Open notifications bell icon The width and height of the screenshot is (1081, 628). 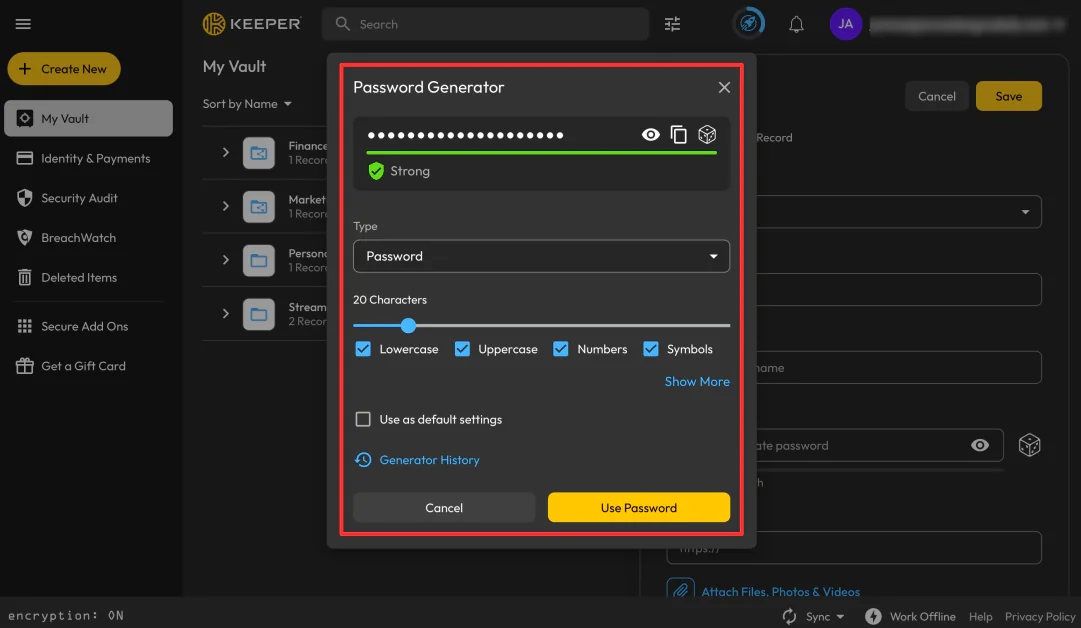coord(796,25)
